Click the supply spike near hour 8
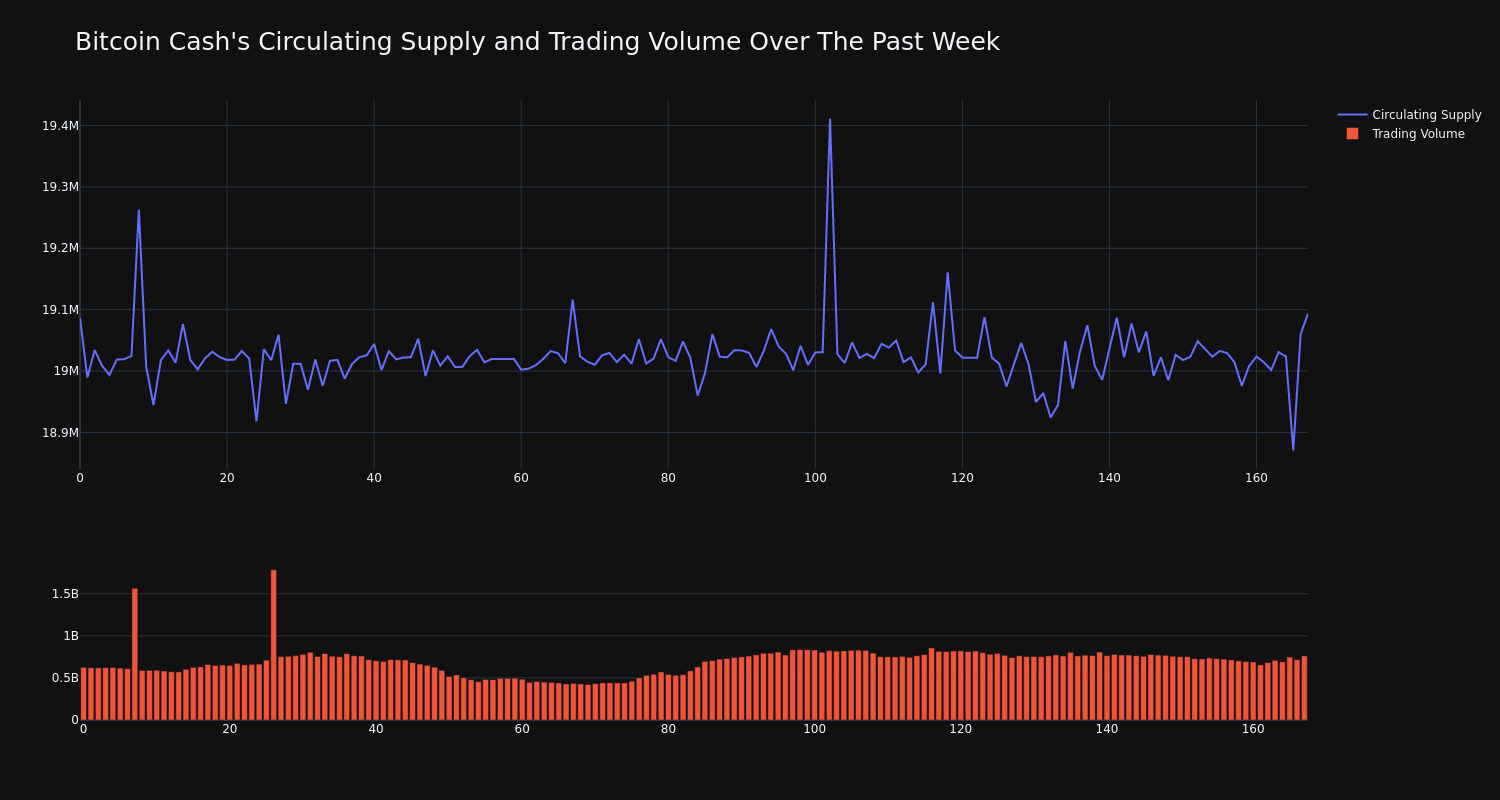1500x800 pixels. (x=139, y=211)
